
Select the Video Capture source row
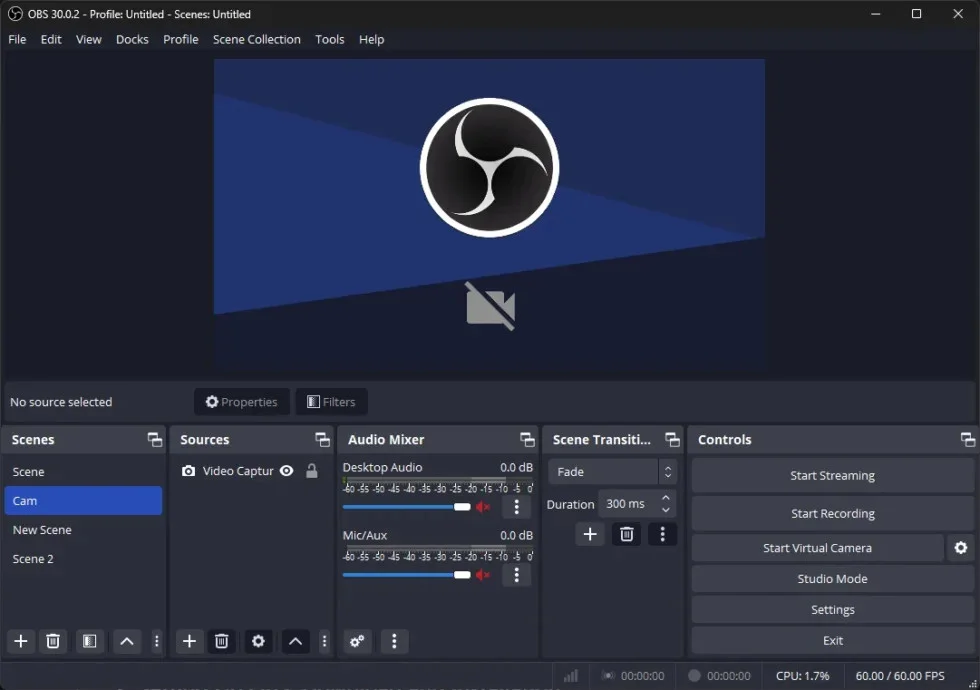coord(251,471)
